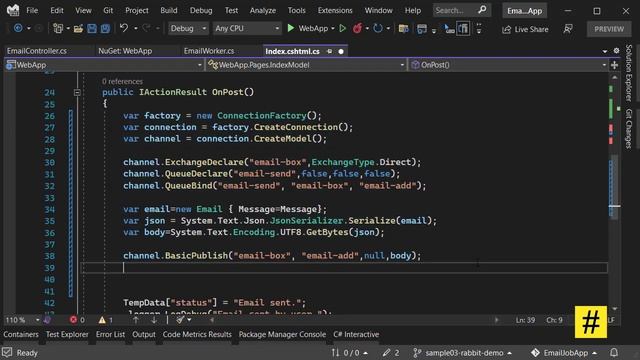Viewport: 640px width, 360px height.
Task: Open the Git menu
Action: [108, 11]
